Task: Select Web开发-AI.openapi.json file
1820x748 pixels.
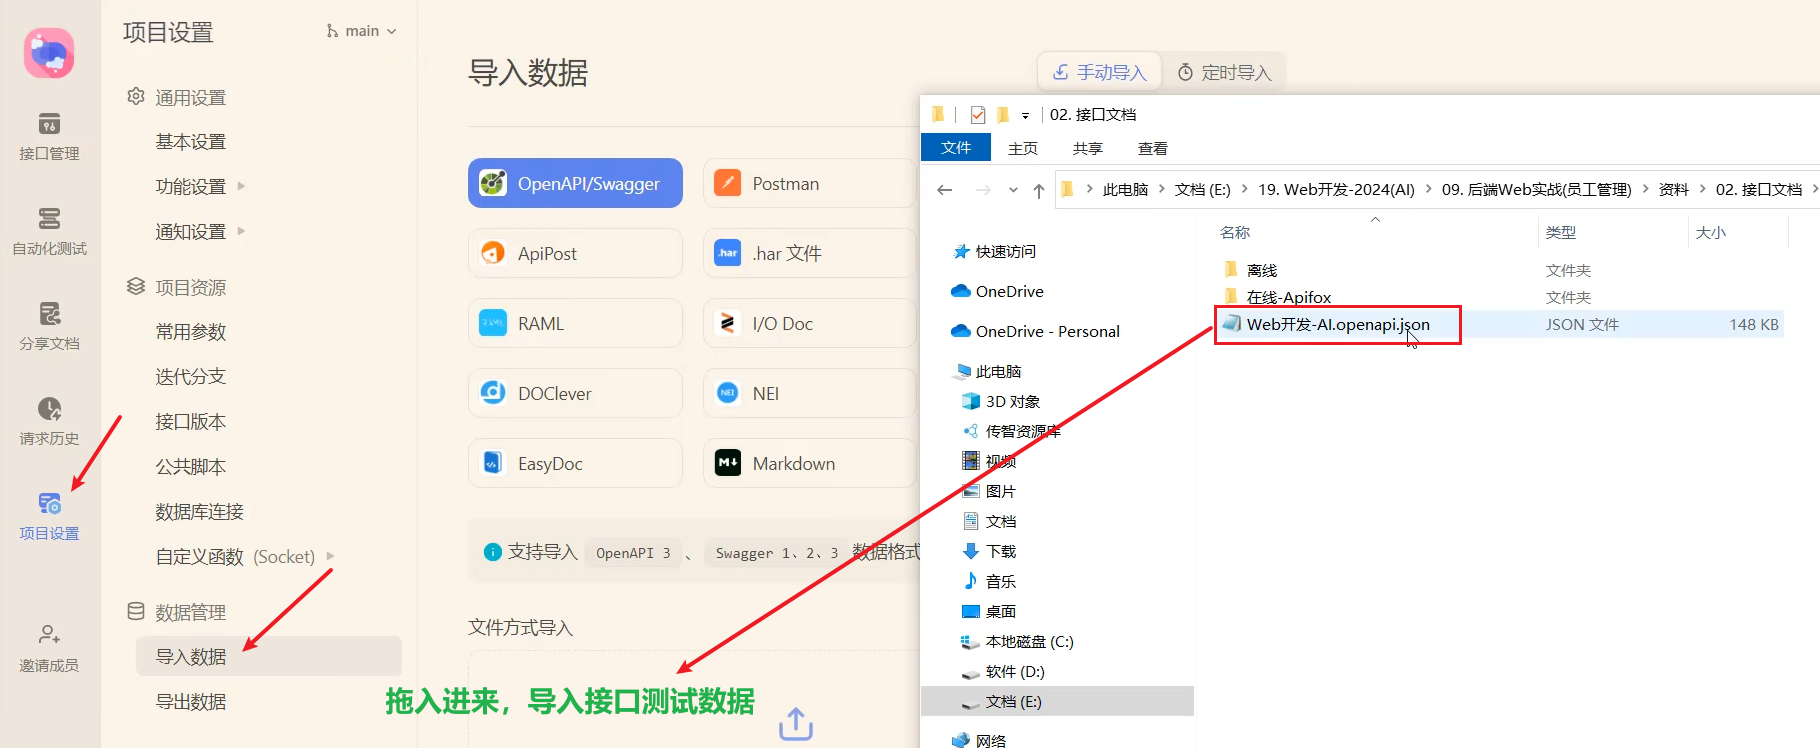Action: [x=1337, y=325]
